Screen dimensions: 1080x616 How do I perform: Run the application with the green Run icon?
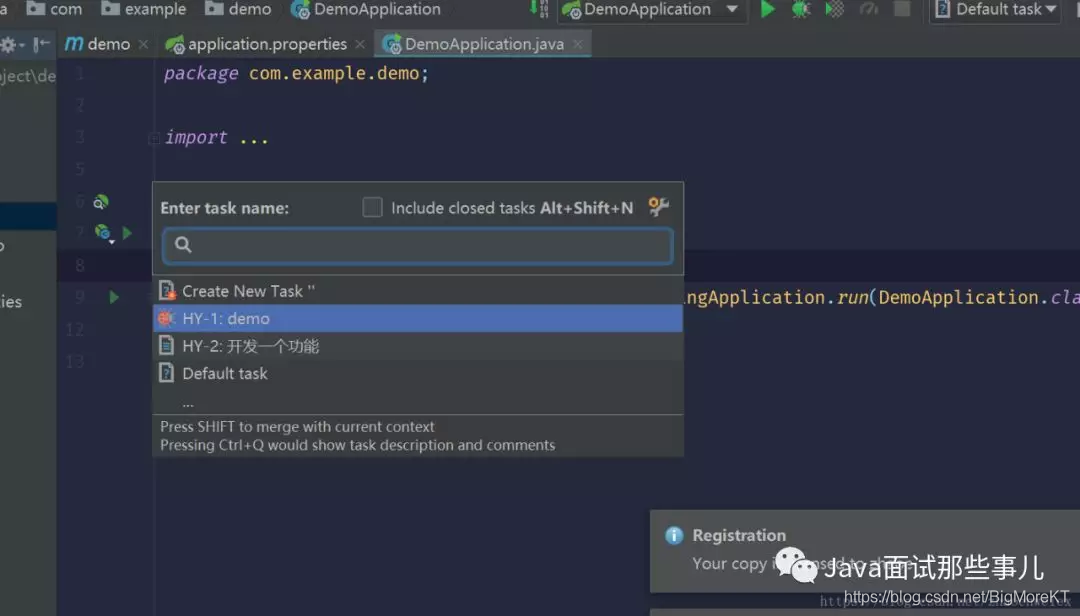tap(767, 10)
